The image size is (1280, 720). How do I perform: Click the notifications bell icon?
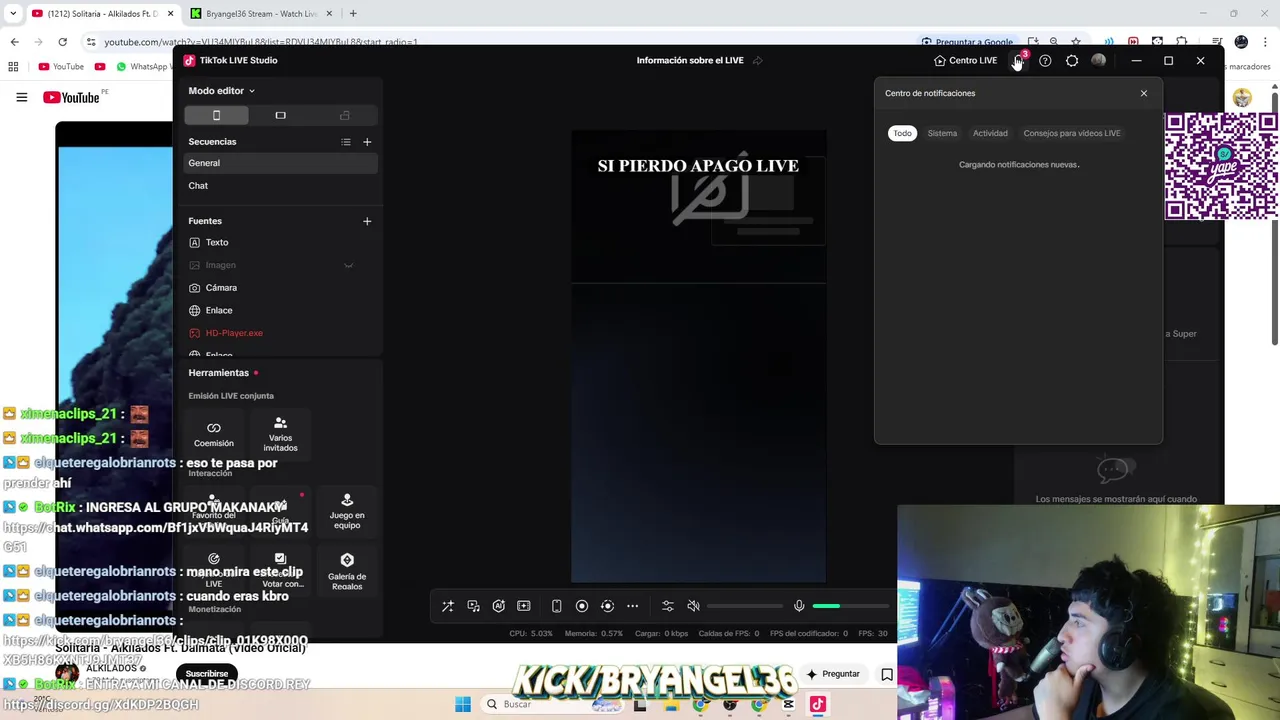(1019, 60)
